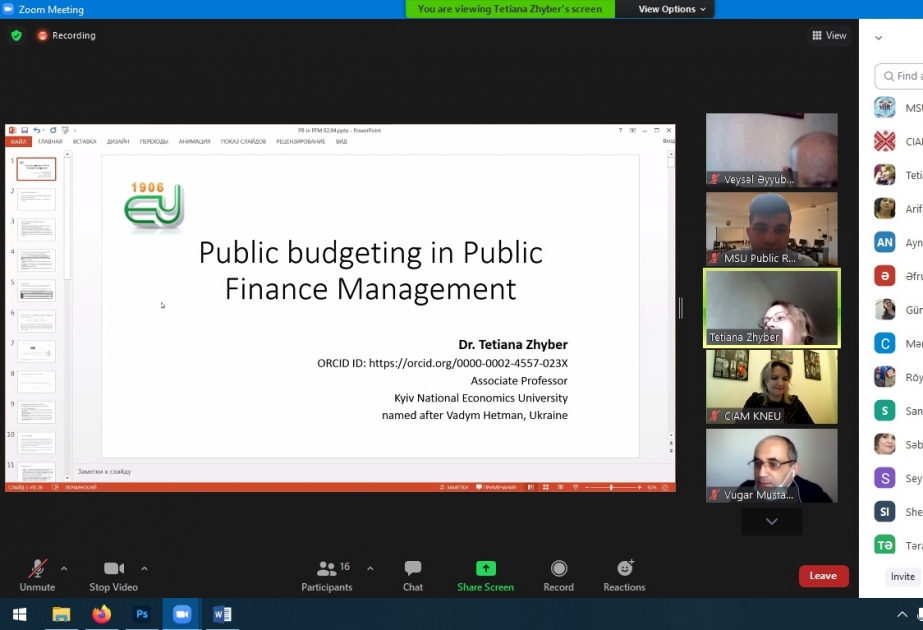Select slide 9 thumbnail in slide panel

tap(36, 413)
